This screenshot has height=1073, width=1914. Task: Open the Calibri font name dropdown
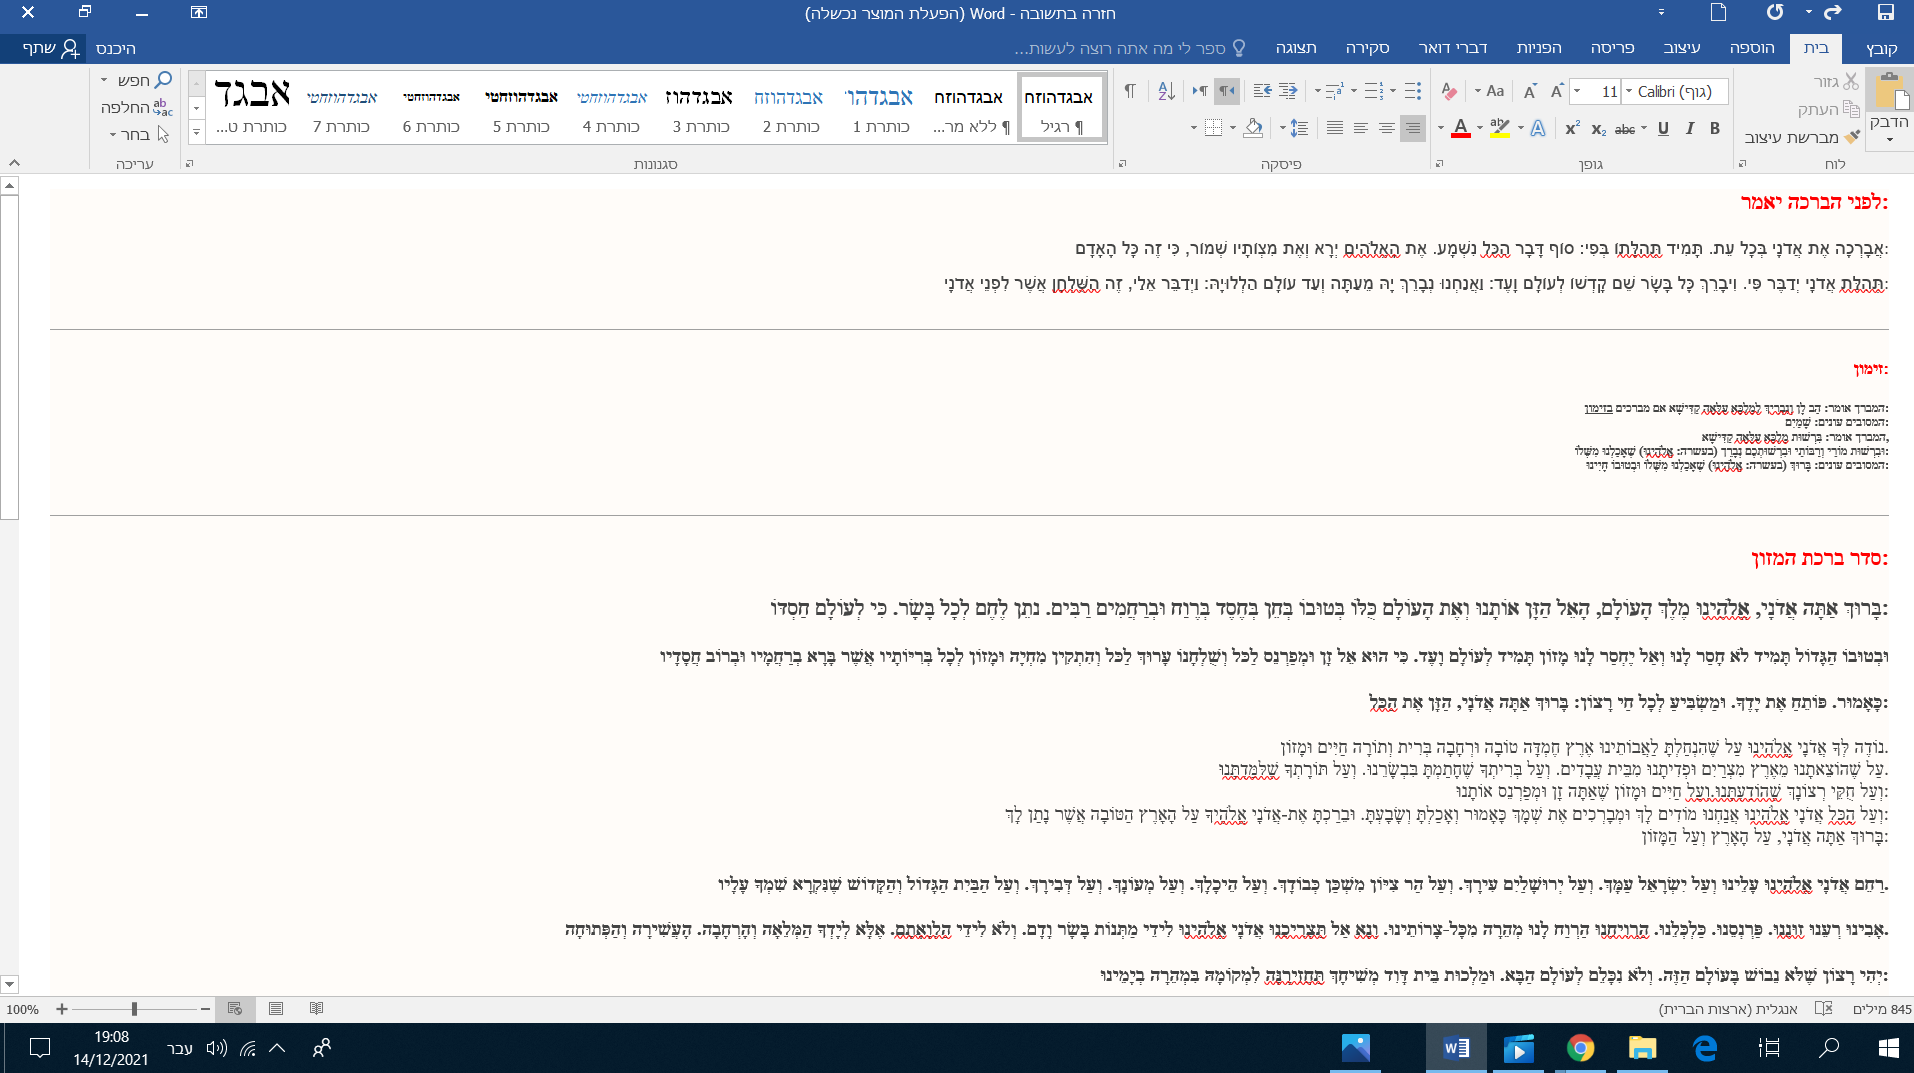click(1627, 91)
